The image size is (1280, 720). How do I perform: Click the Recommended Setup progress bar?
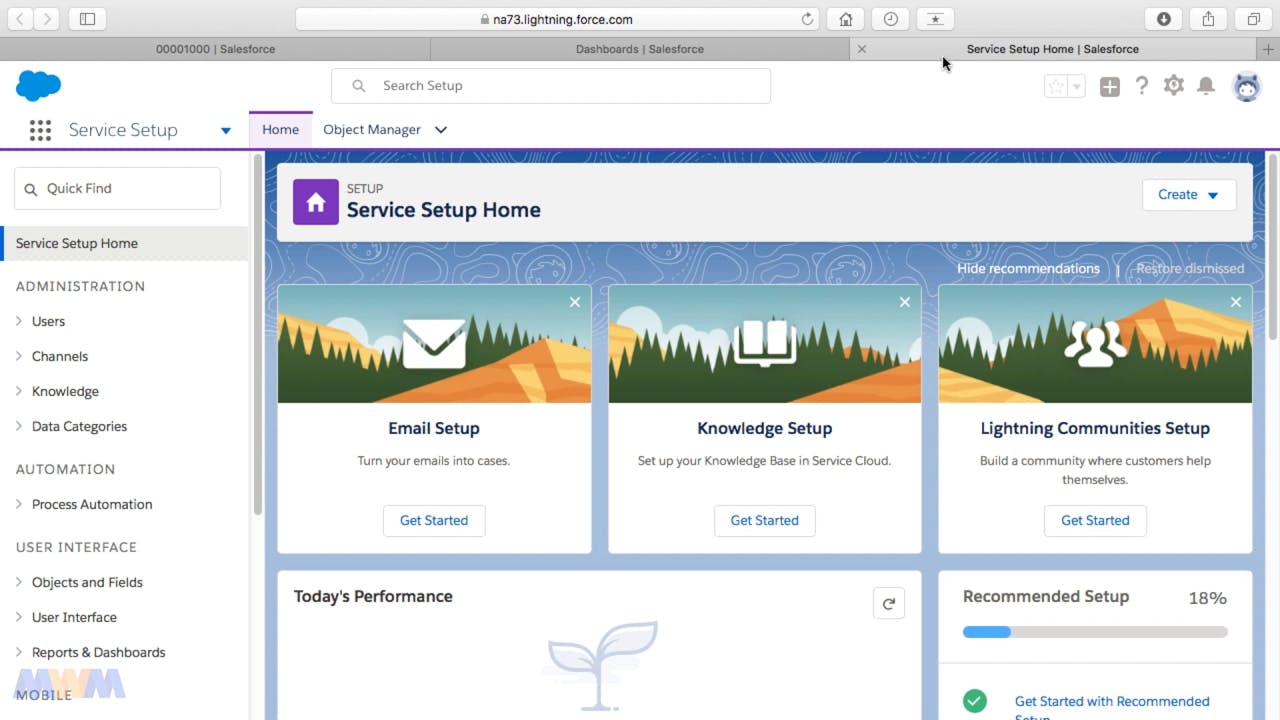1095,632
